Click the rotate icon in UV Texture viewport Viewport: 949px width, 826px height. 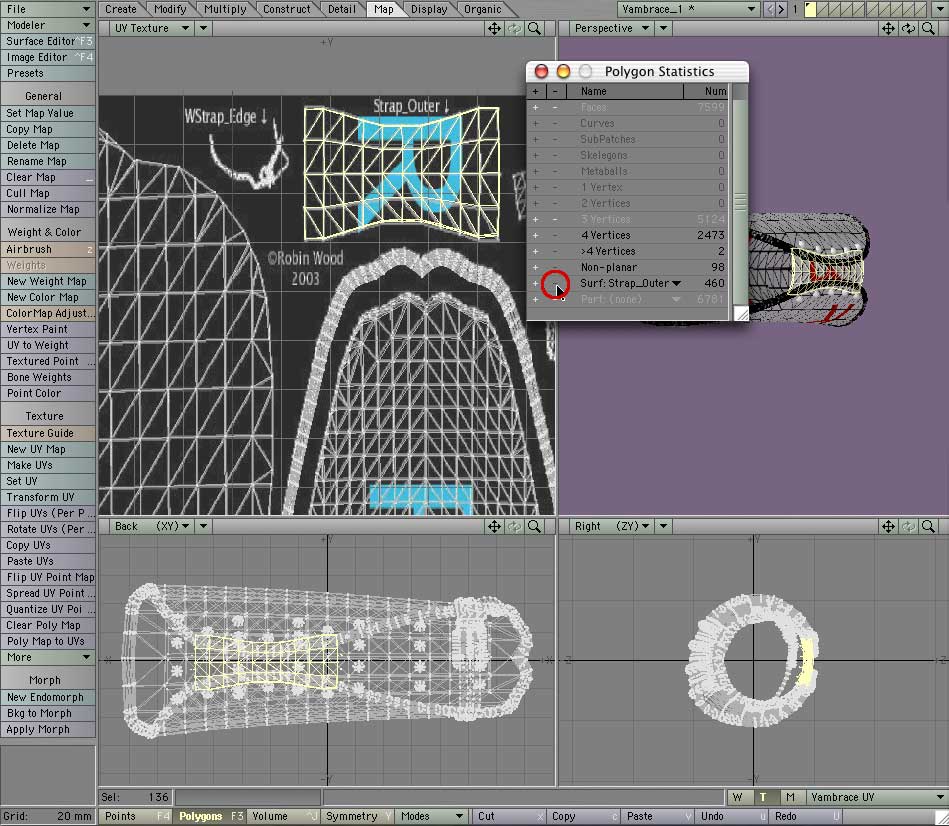pyautogui.click(x=514, y=28)
